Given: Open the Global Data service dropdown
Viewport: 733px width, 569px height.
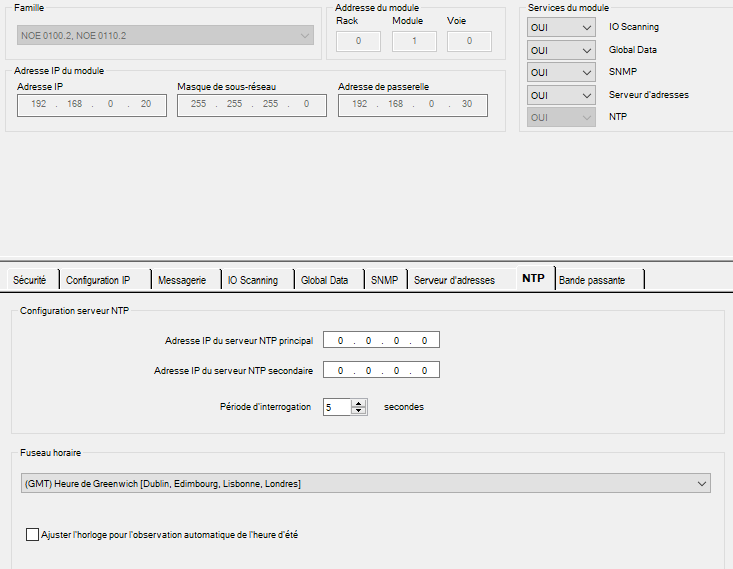Looking at the screenshot, I should click(x=561, y=50).
